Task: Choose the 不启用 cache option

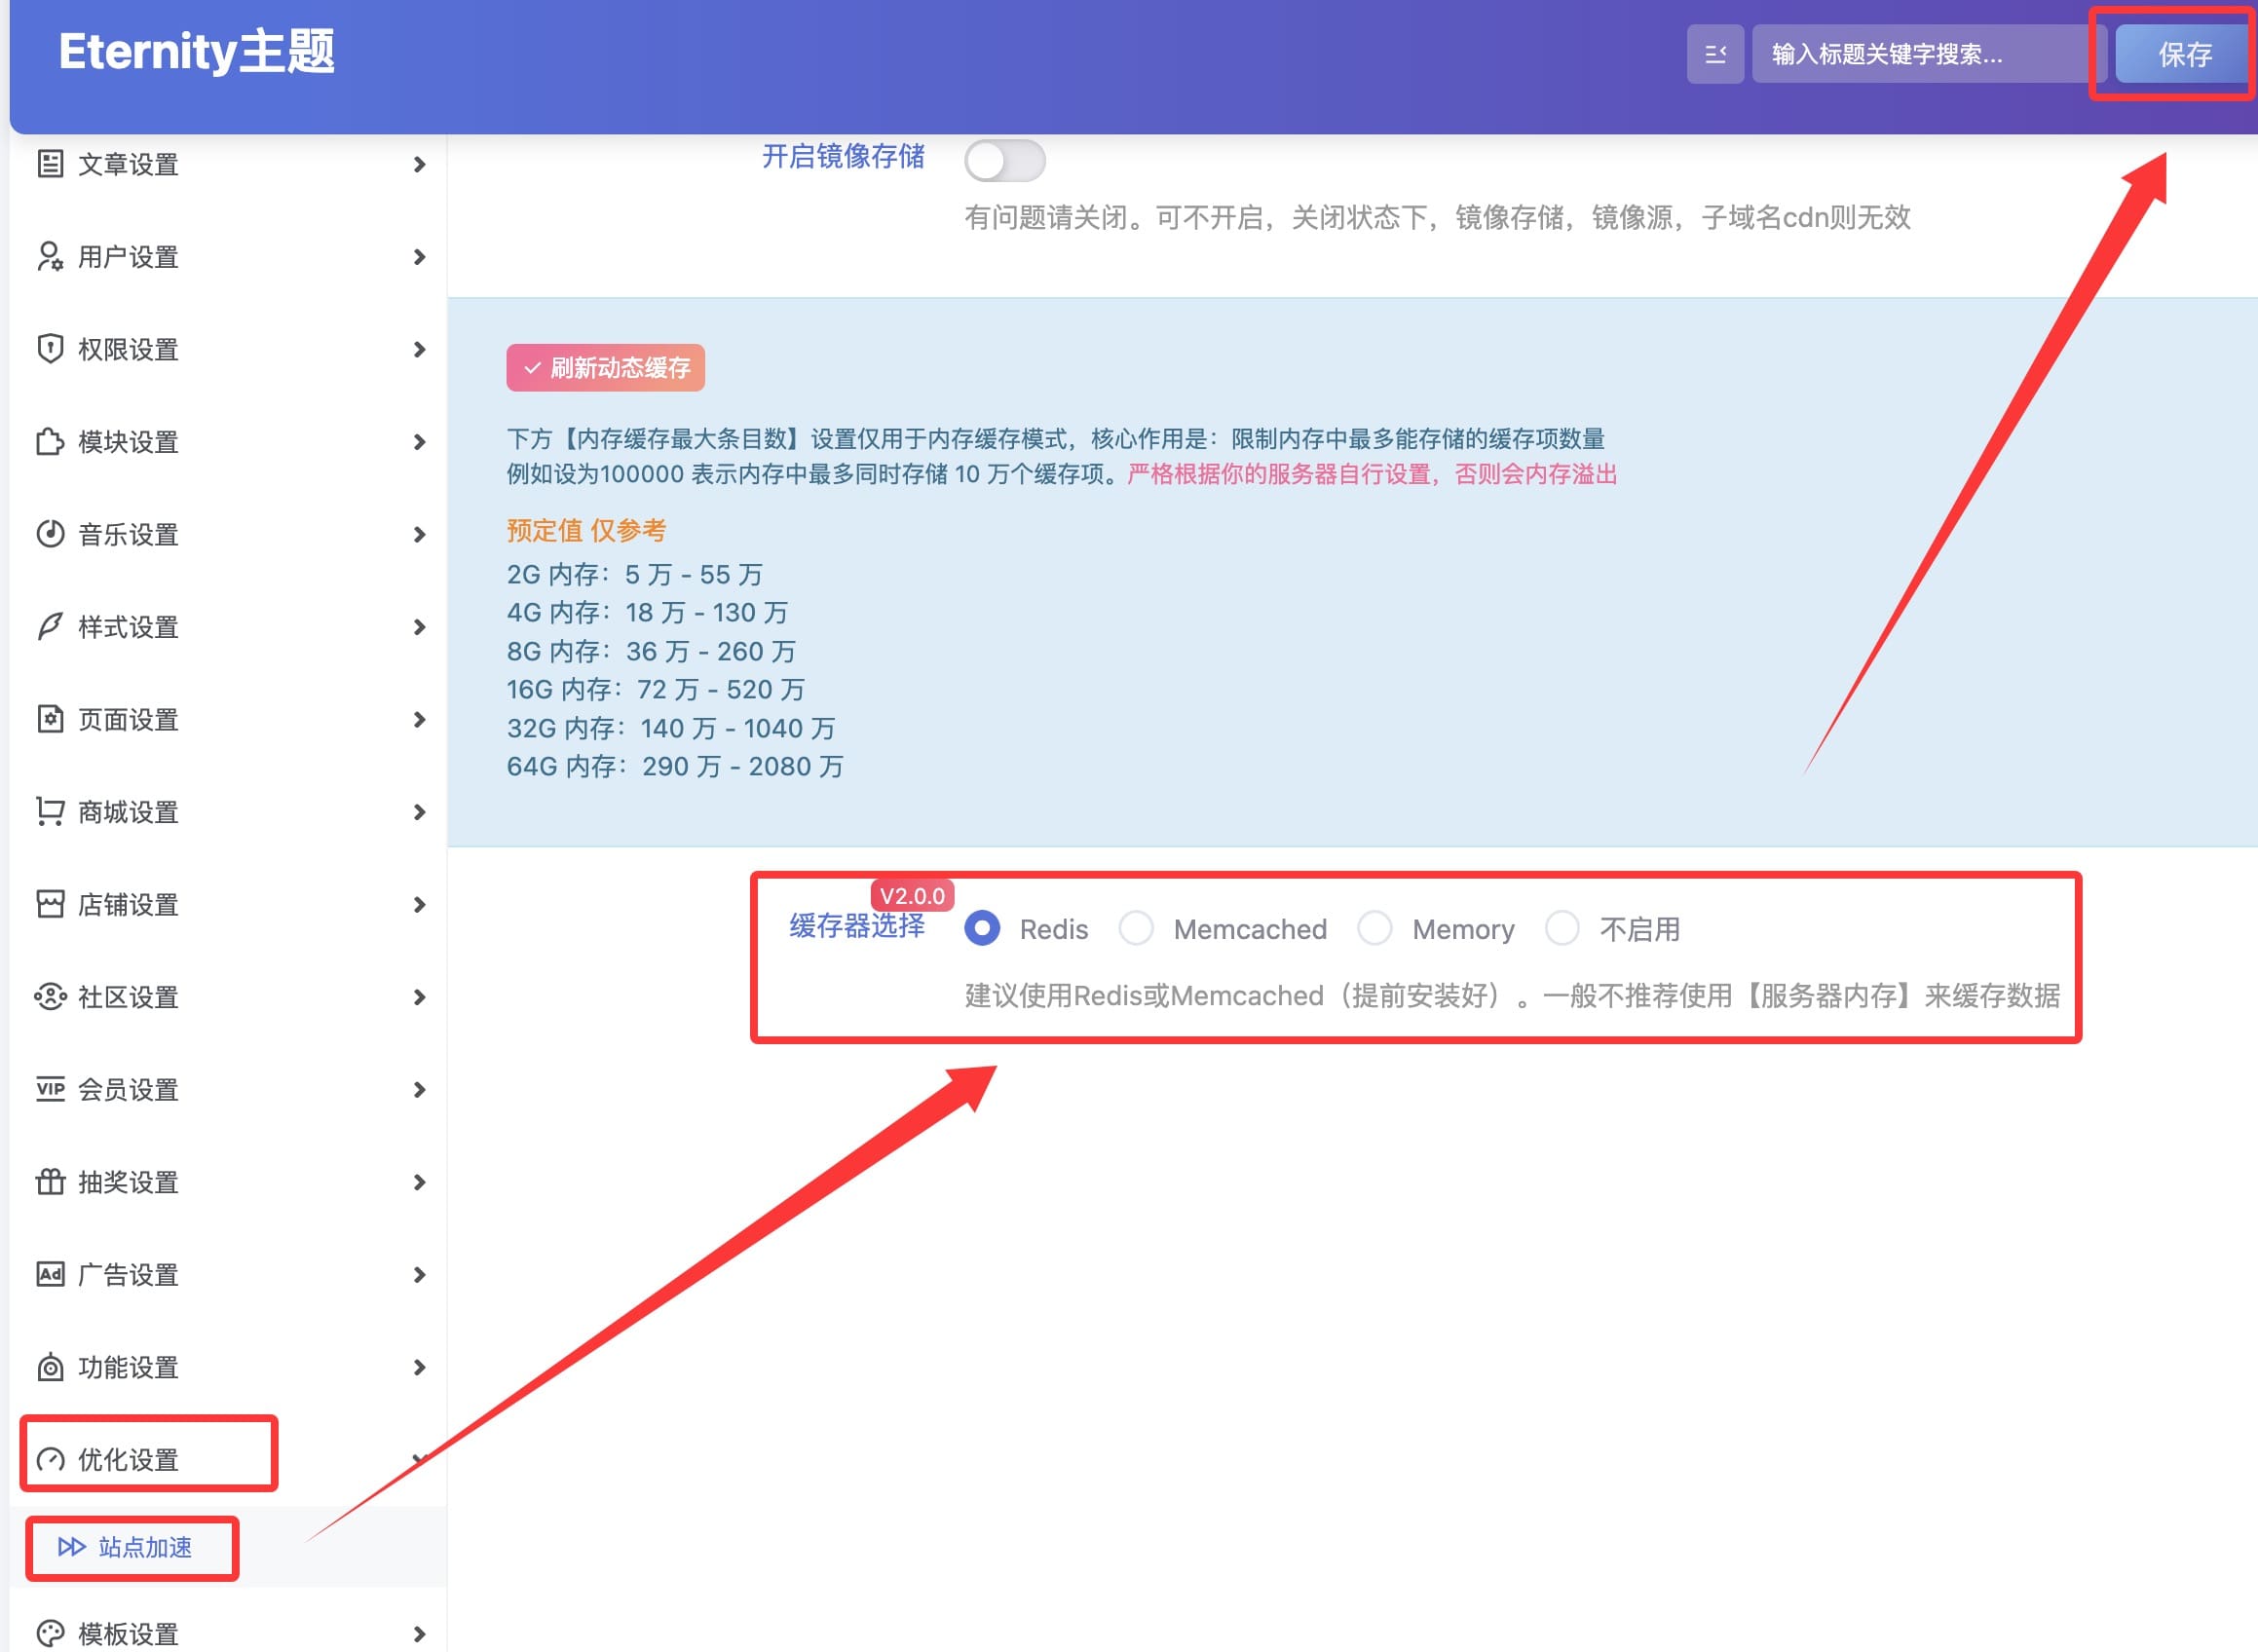Action: tap(1562, 929)
